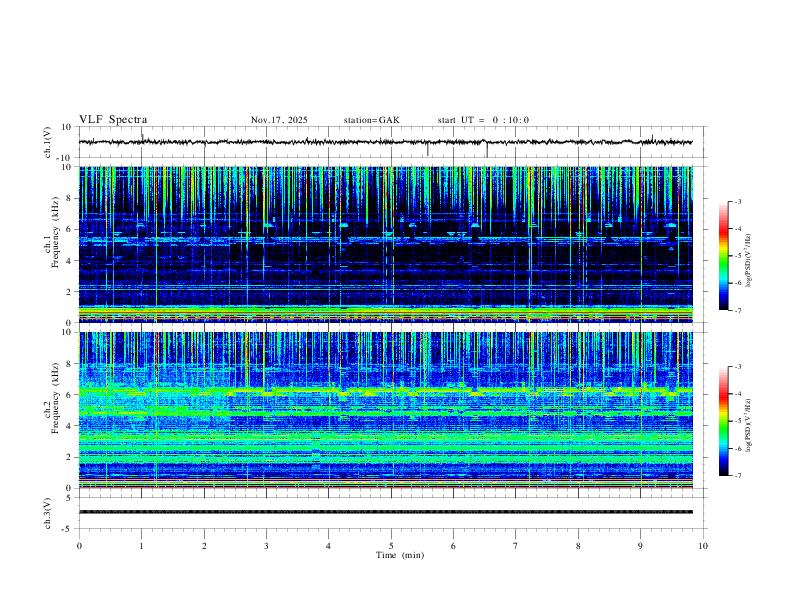
Task: Click the "ch.1(V)" voltage axis label
Action: tap(47, 142)
